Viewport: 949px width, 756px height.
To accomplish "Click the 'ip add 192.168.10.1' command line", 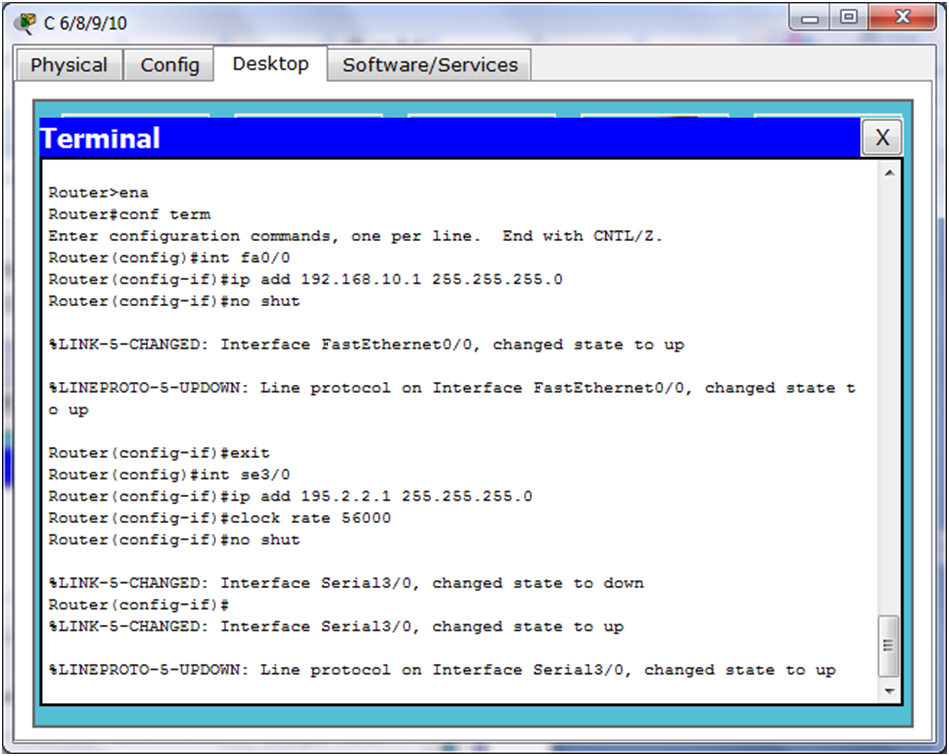I will [x=305, y=280].
